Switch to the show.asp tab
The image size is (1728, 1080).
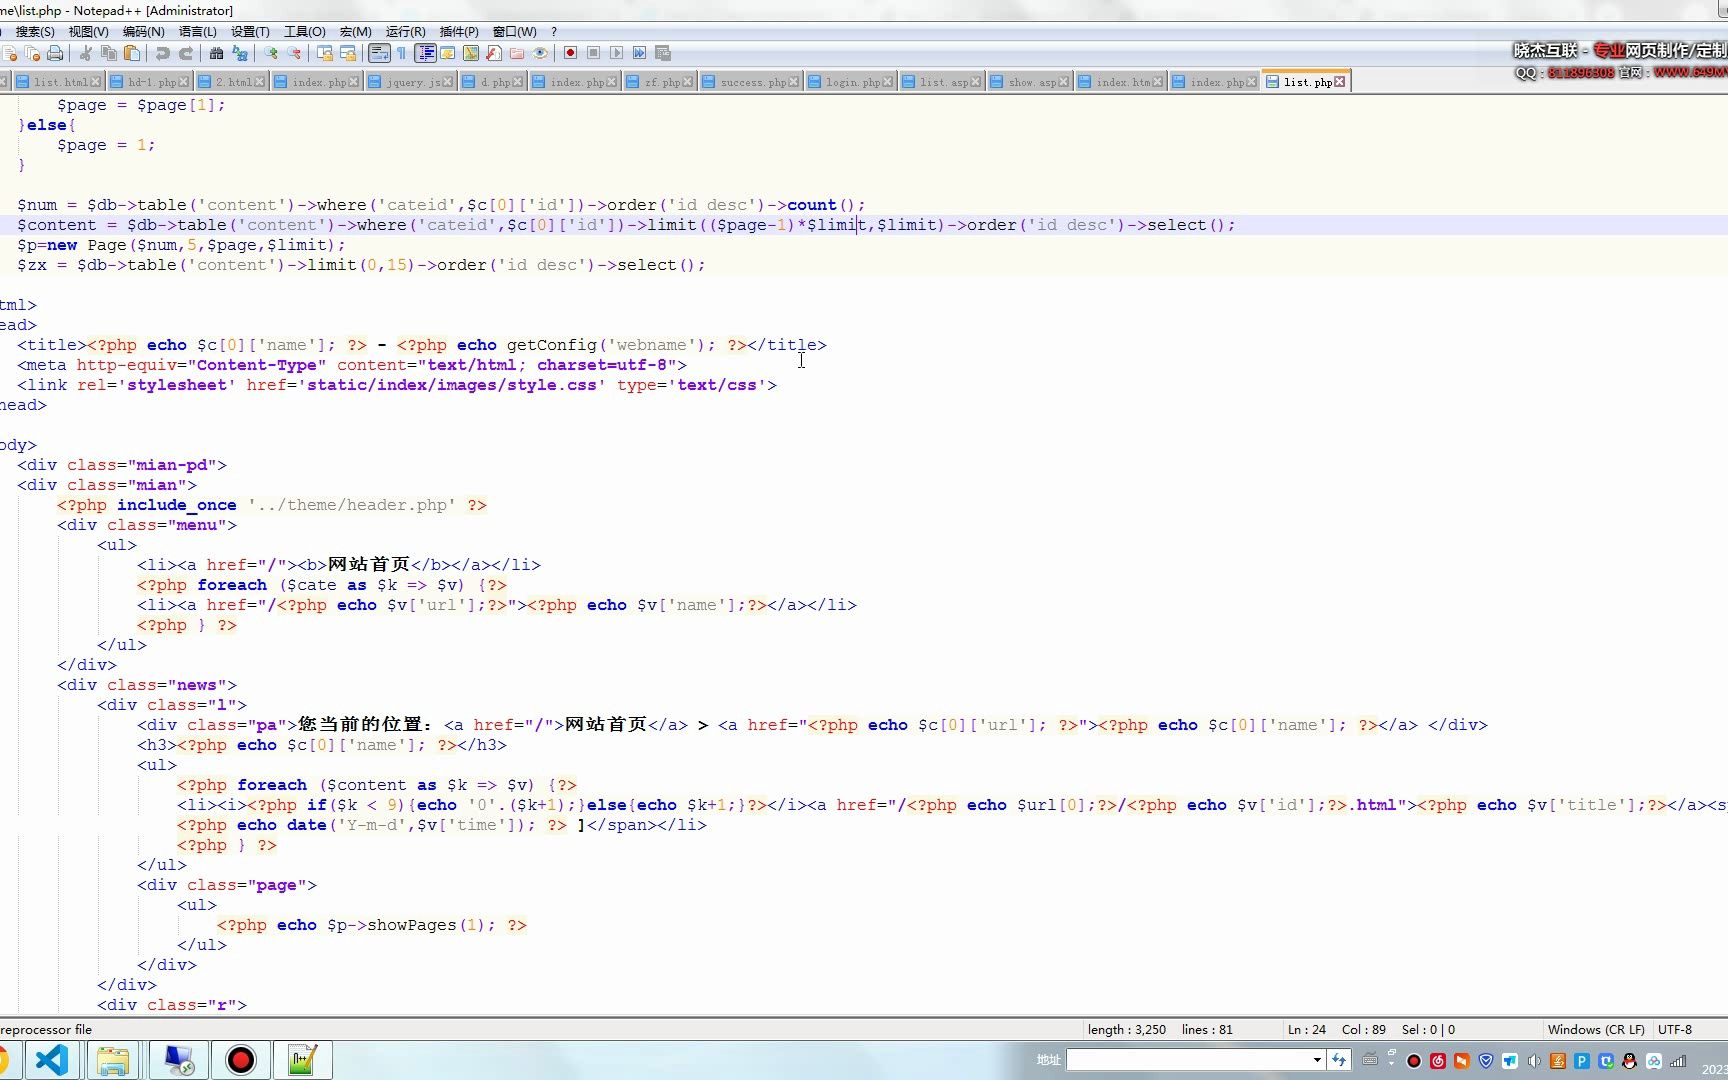1031,82
